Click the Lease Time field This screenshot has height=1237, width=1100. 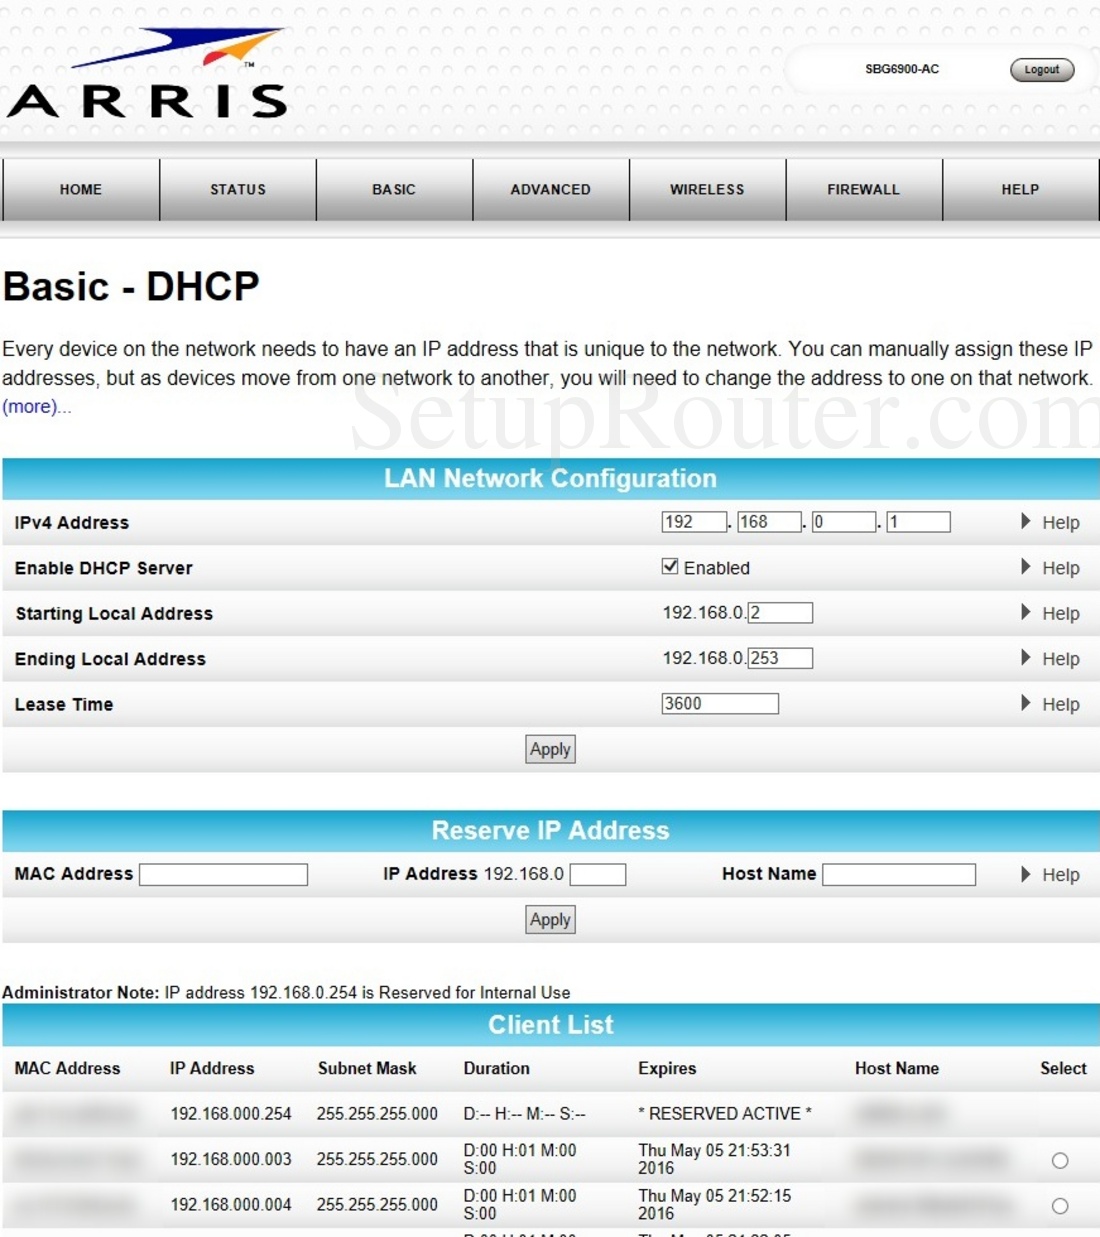tap(720, 704)
